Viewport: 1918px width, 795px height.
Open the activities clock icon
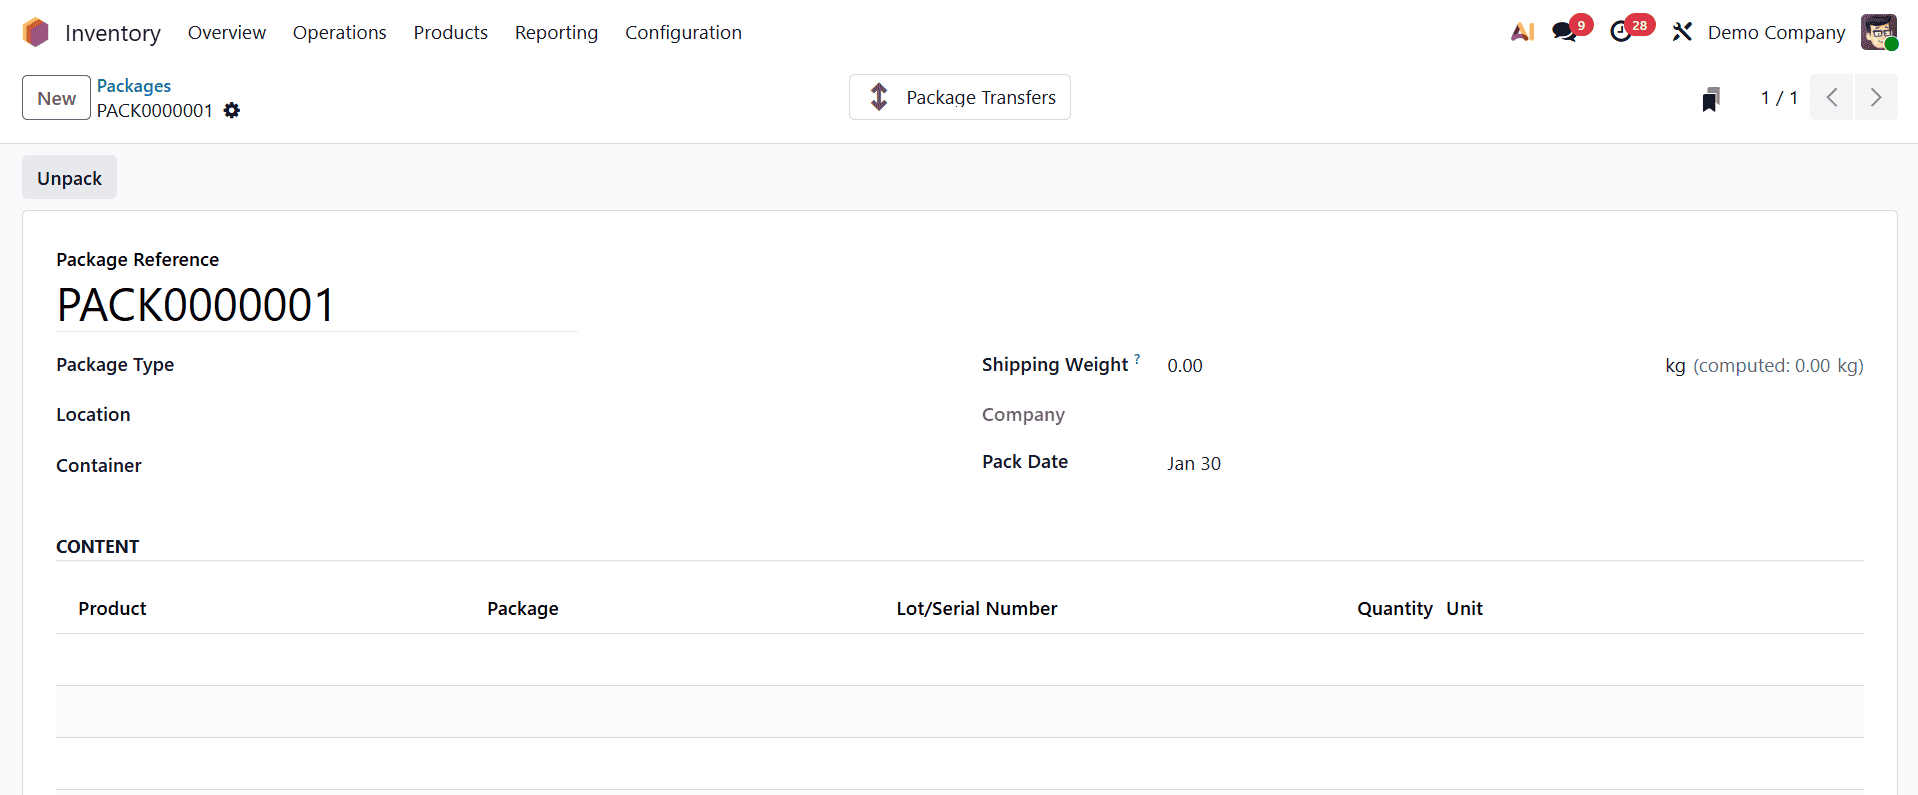(1622, 31)
